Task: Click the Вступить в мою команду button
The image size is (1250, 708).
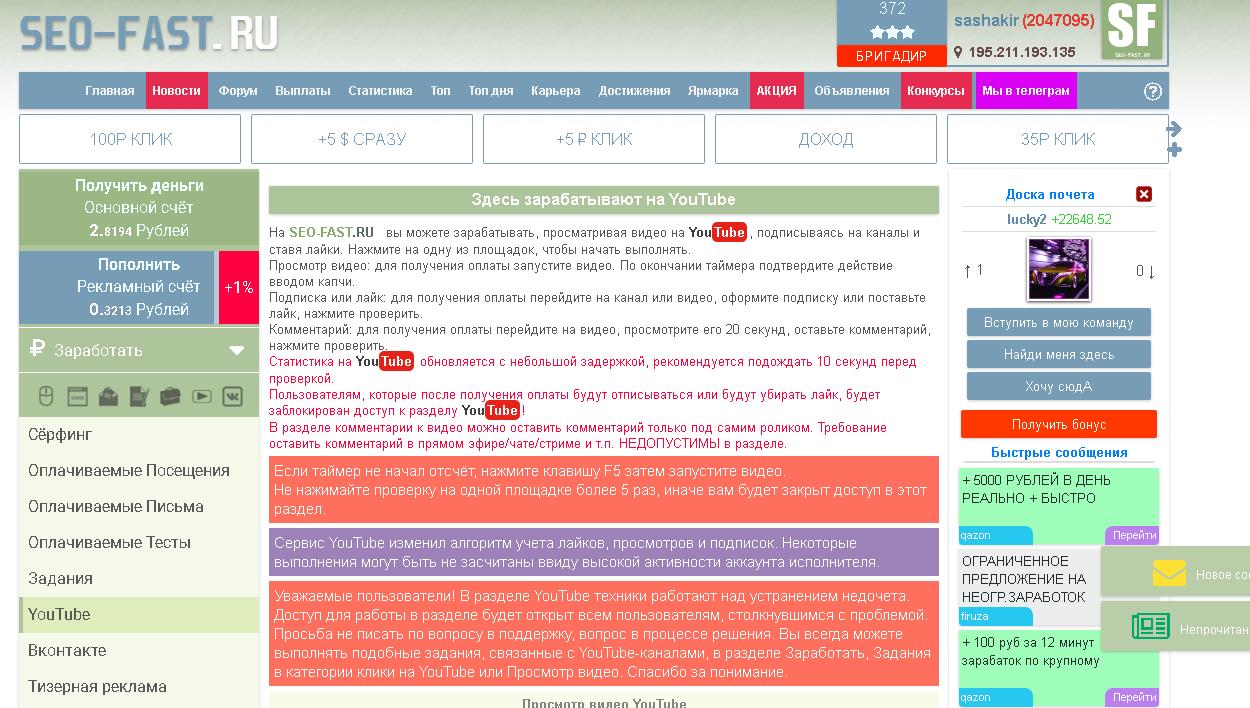Action: (1059, 322)
